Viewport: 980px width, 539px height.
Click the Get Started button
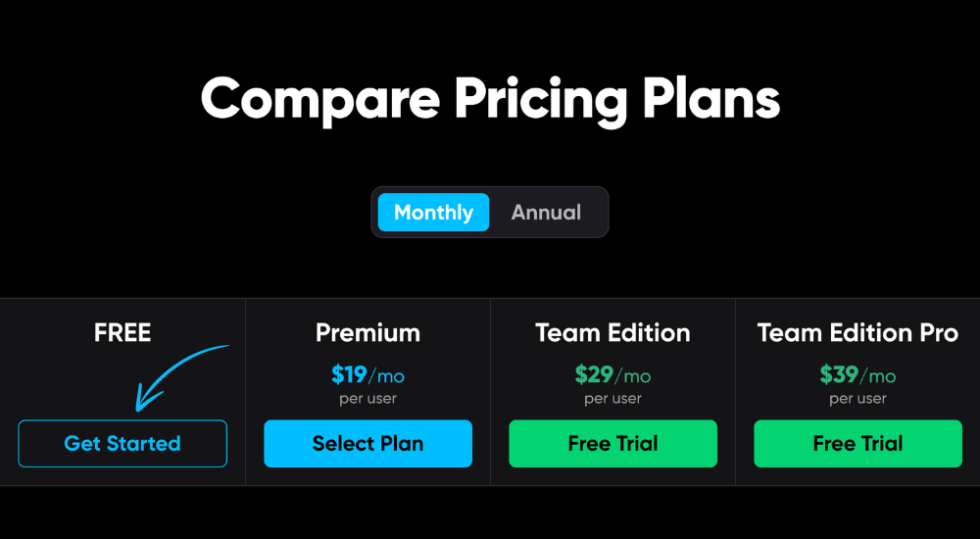click(122, 443)
